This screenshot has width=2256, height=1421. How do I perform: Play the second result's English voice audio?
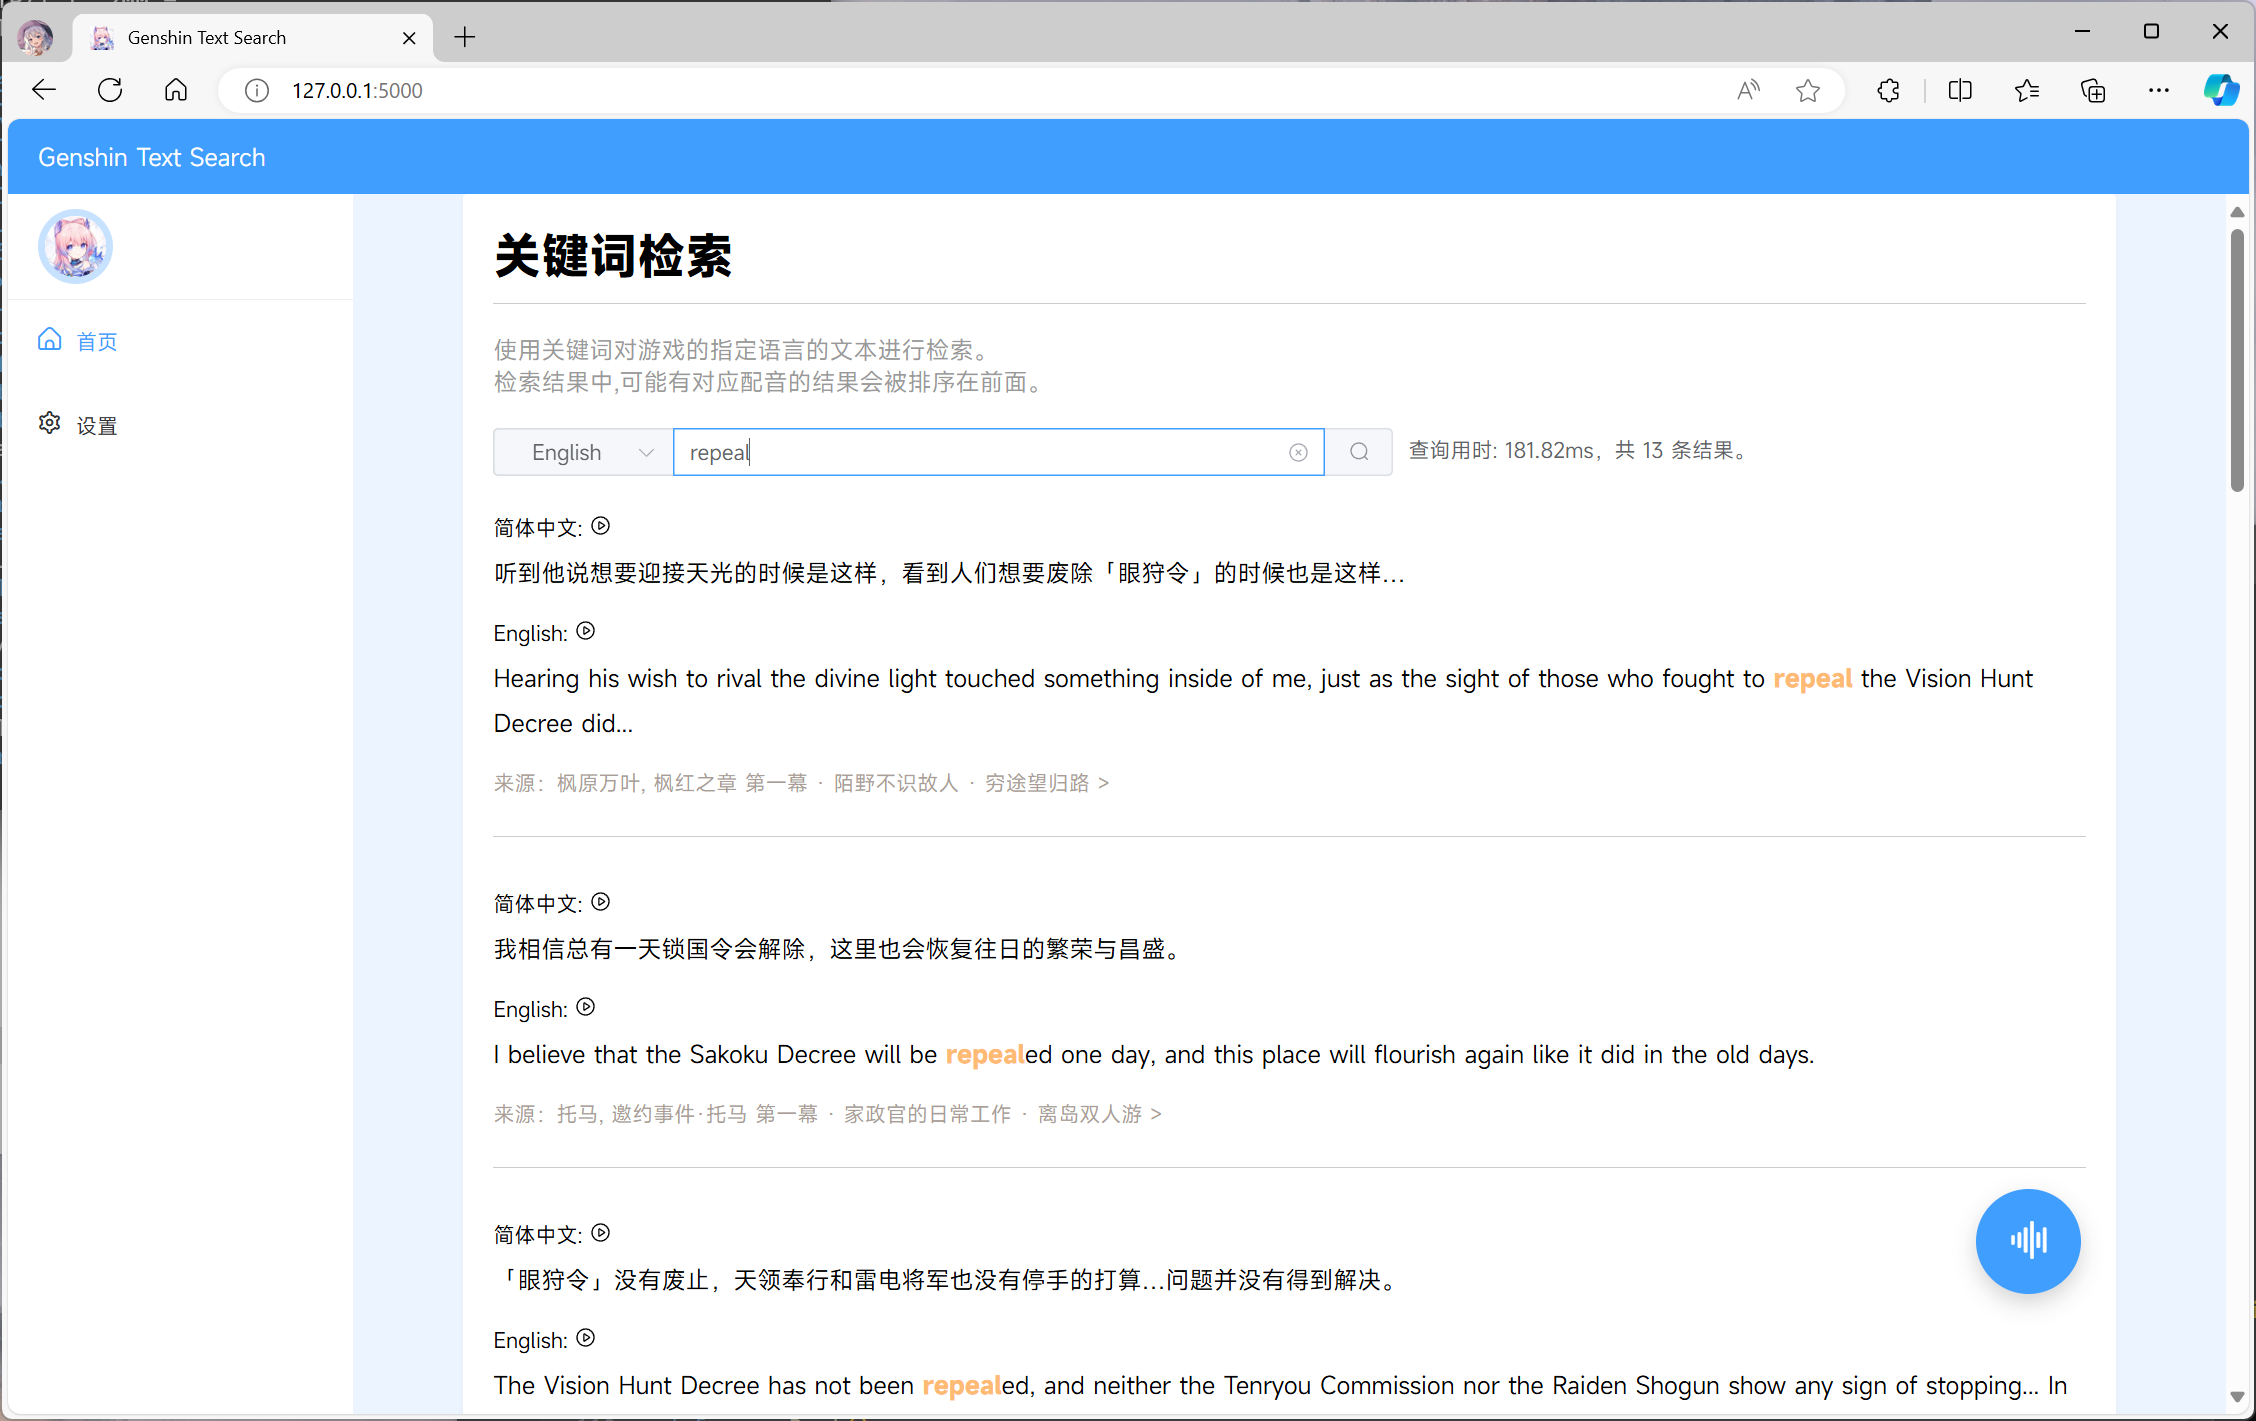(586, 1007)
